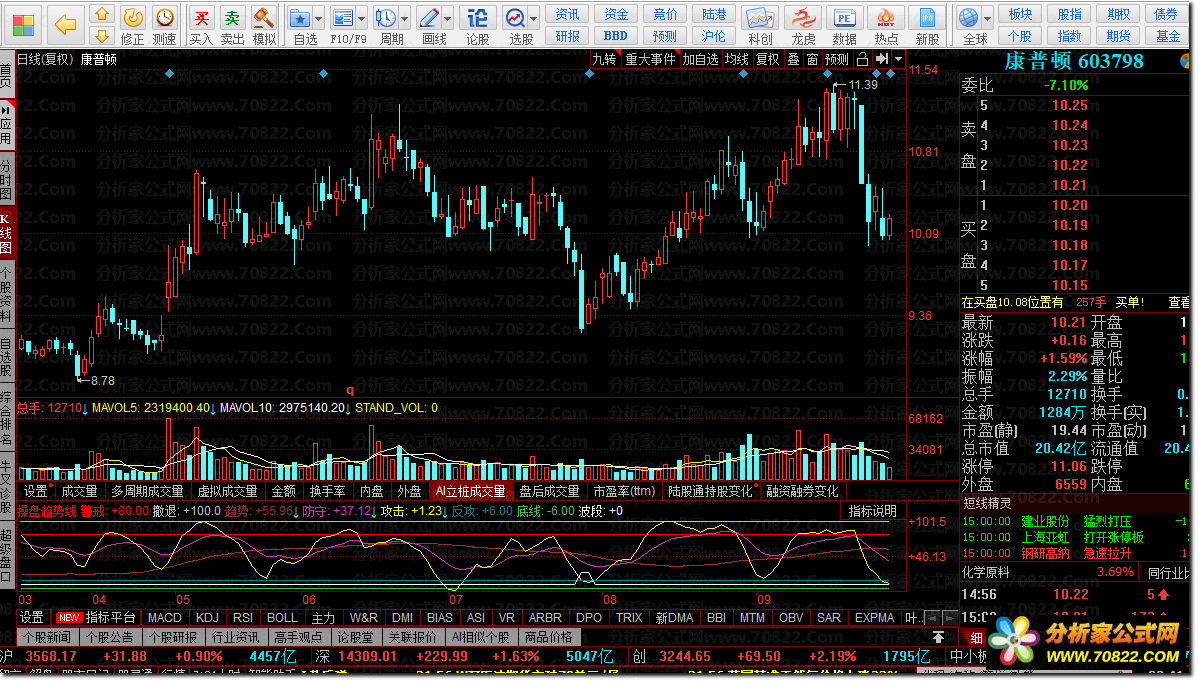The image size is (1198, 681).
Task: Click the 修正 refresh icon
Action: click(132, 18)
